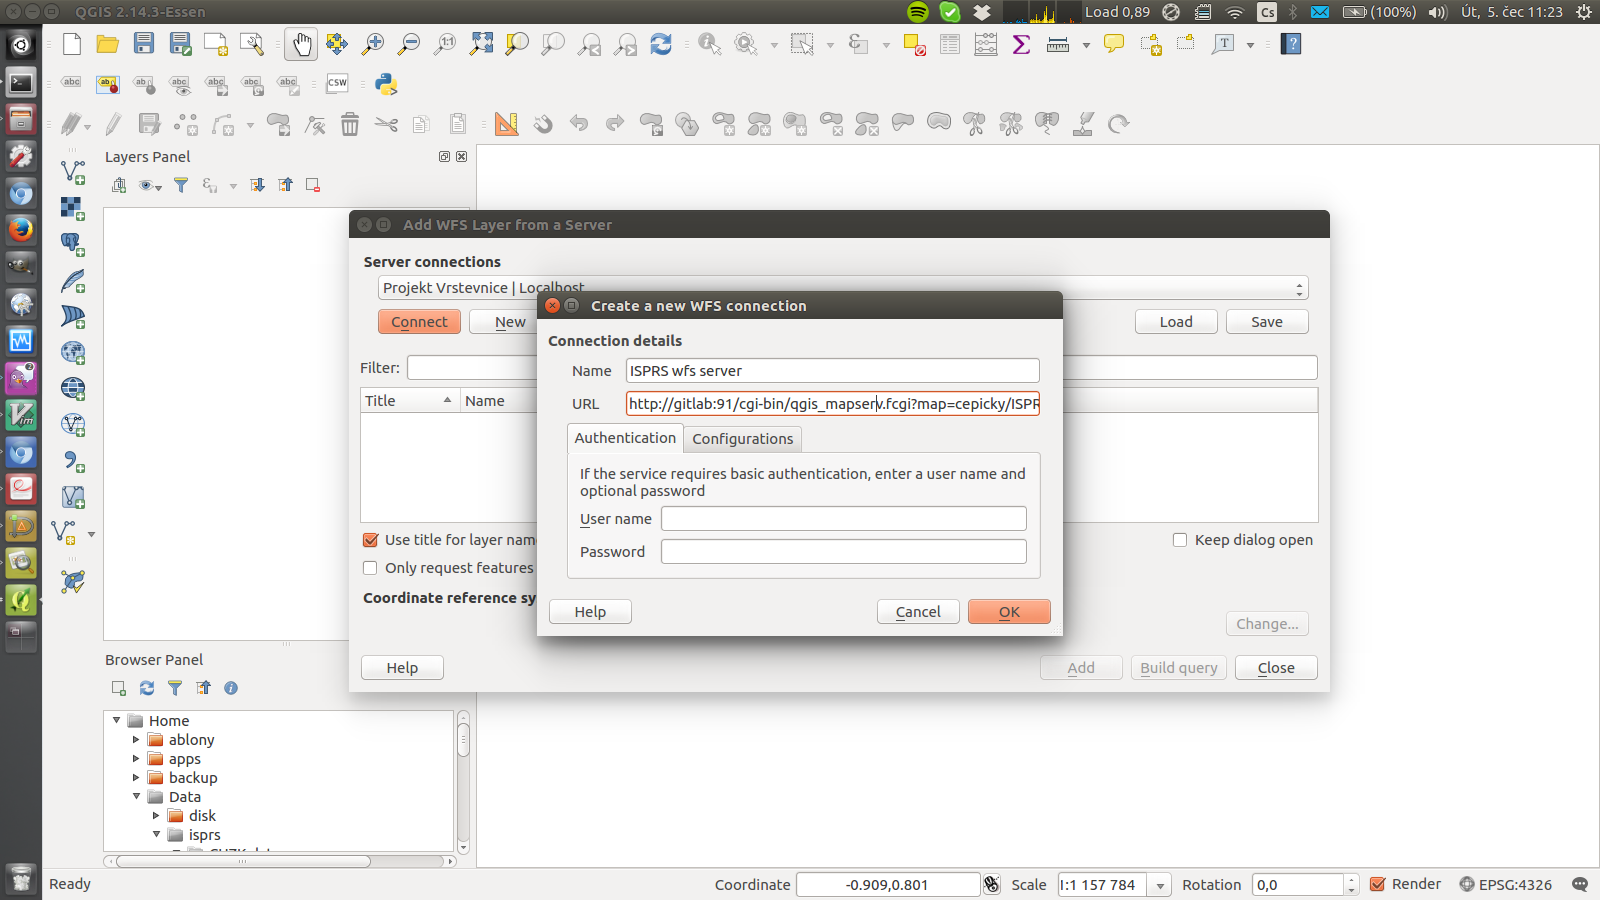The image size is (1600, 900).
Task: Click the Add Raster Layer icon
Action: [73, 208]
